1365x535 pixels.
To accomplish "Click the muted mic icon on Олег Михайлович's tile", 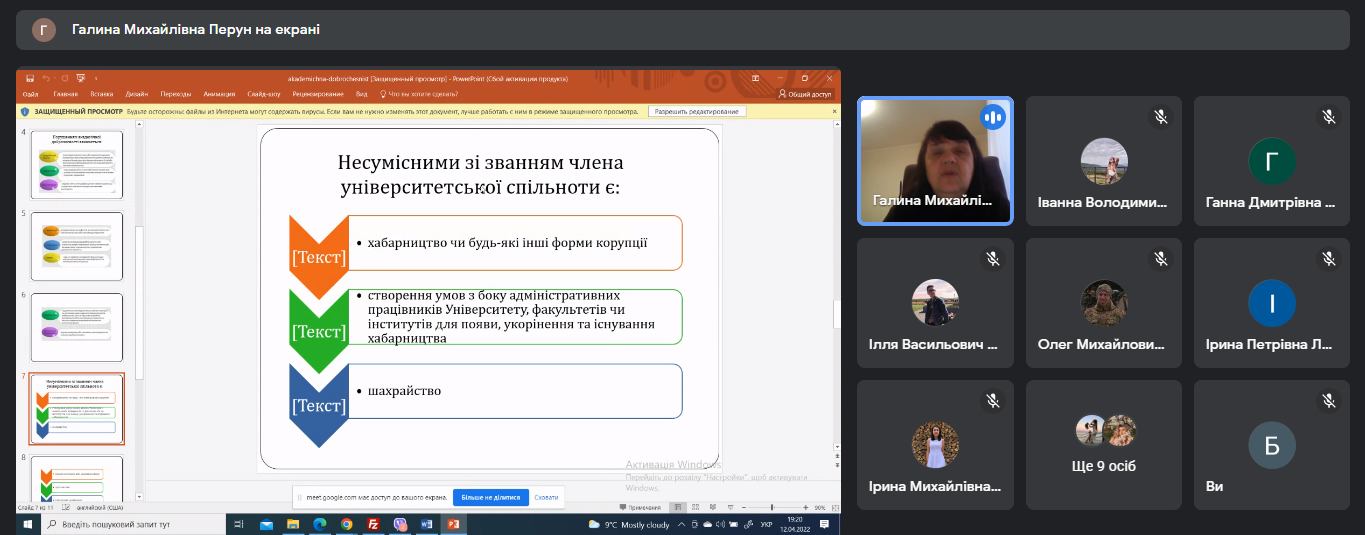I will coord(1161,259).
